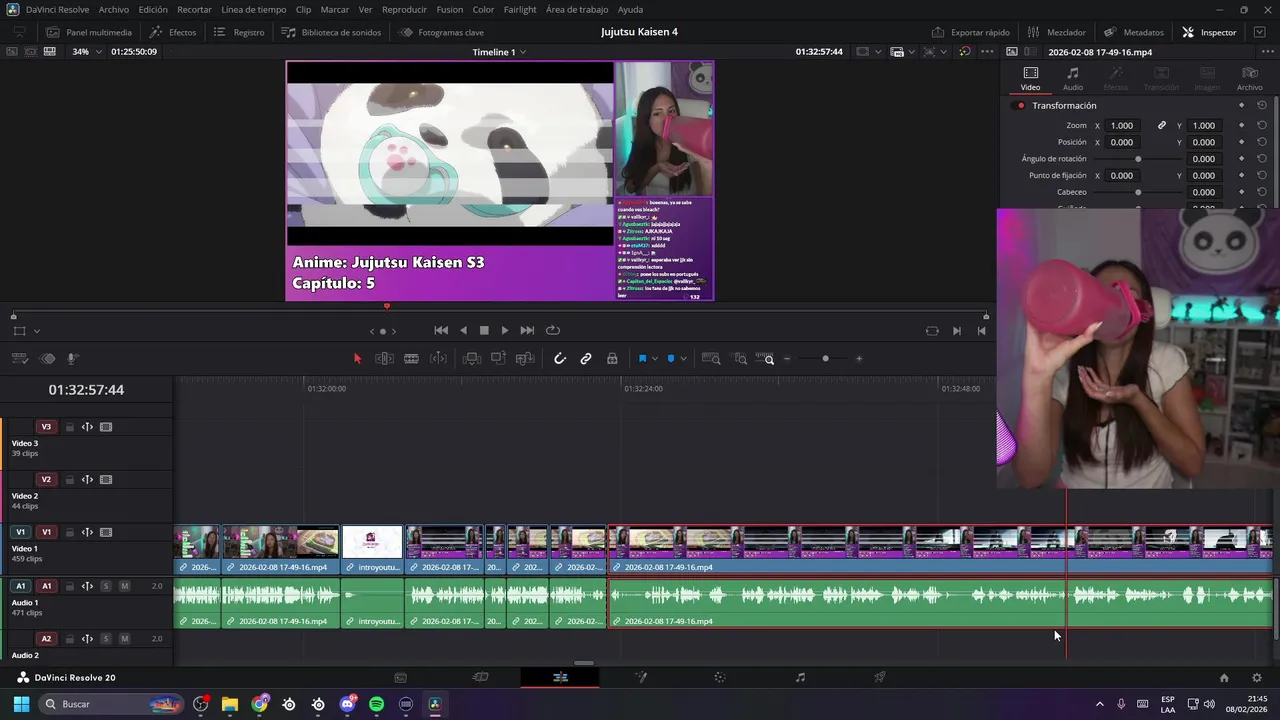Toggle linked selection chain icon
The image size is (1280, 720).
(x=586, y=358)
